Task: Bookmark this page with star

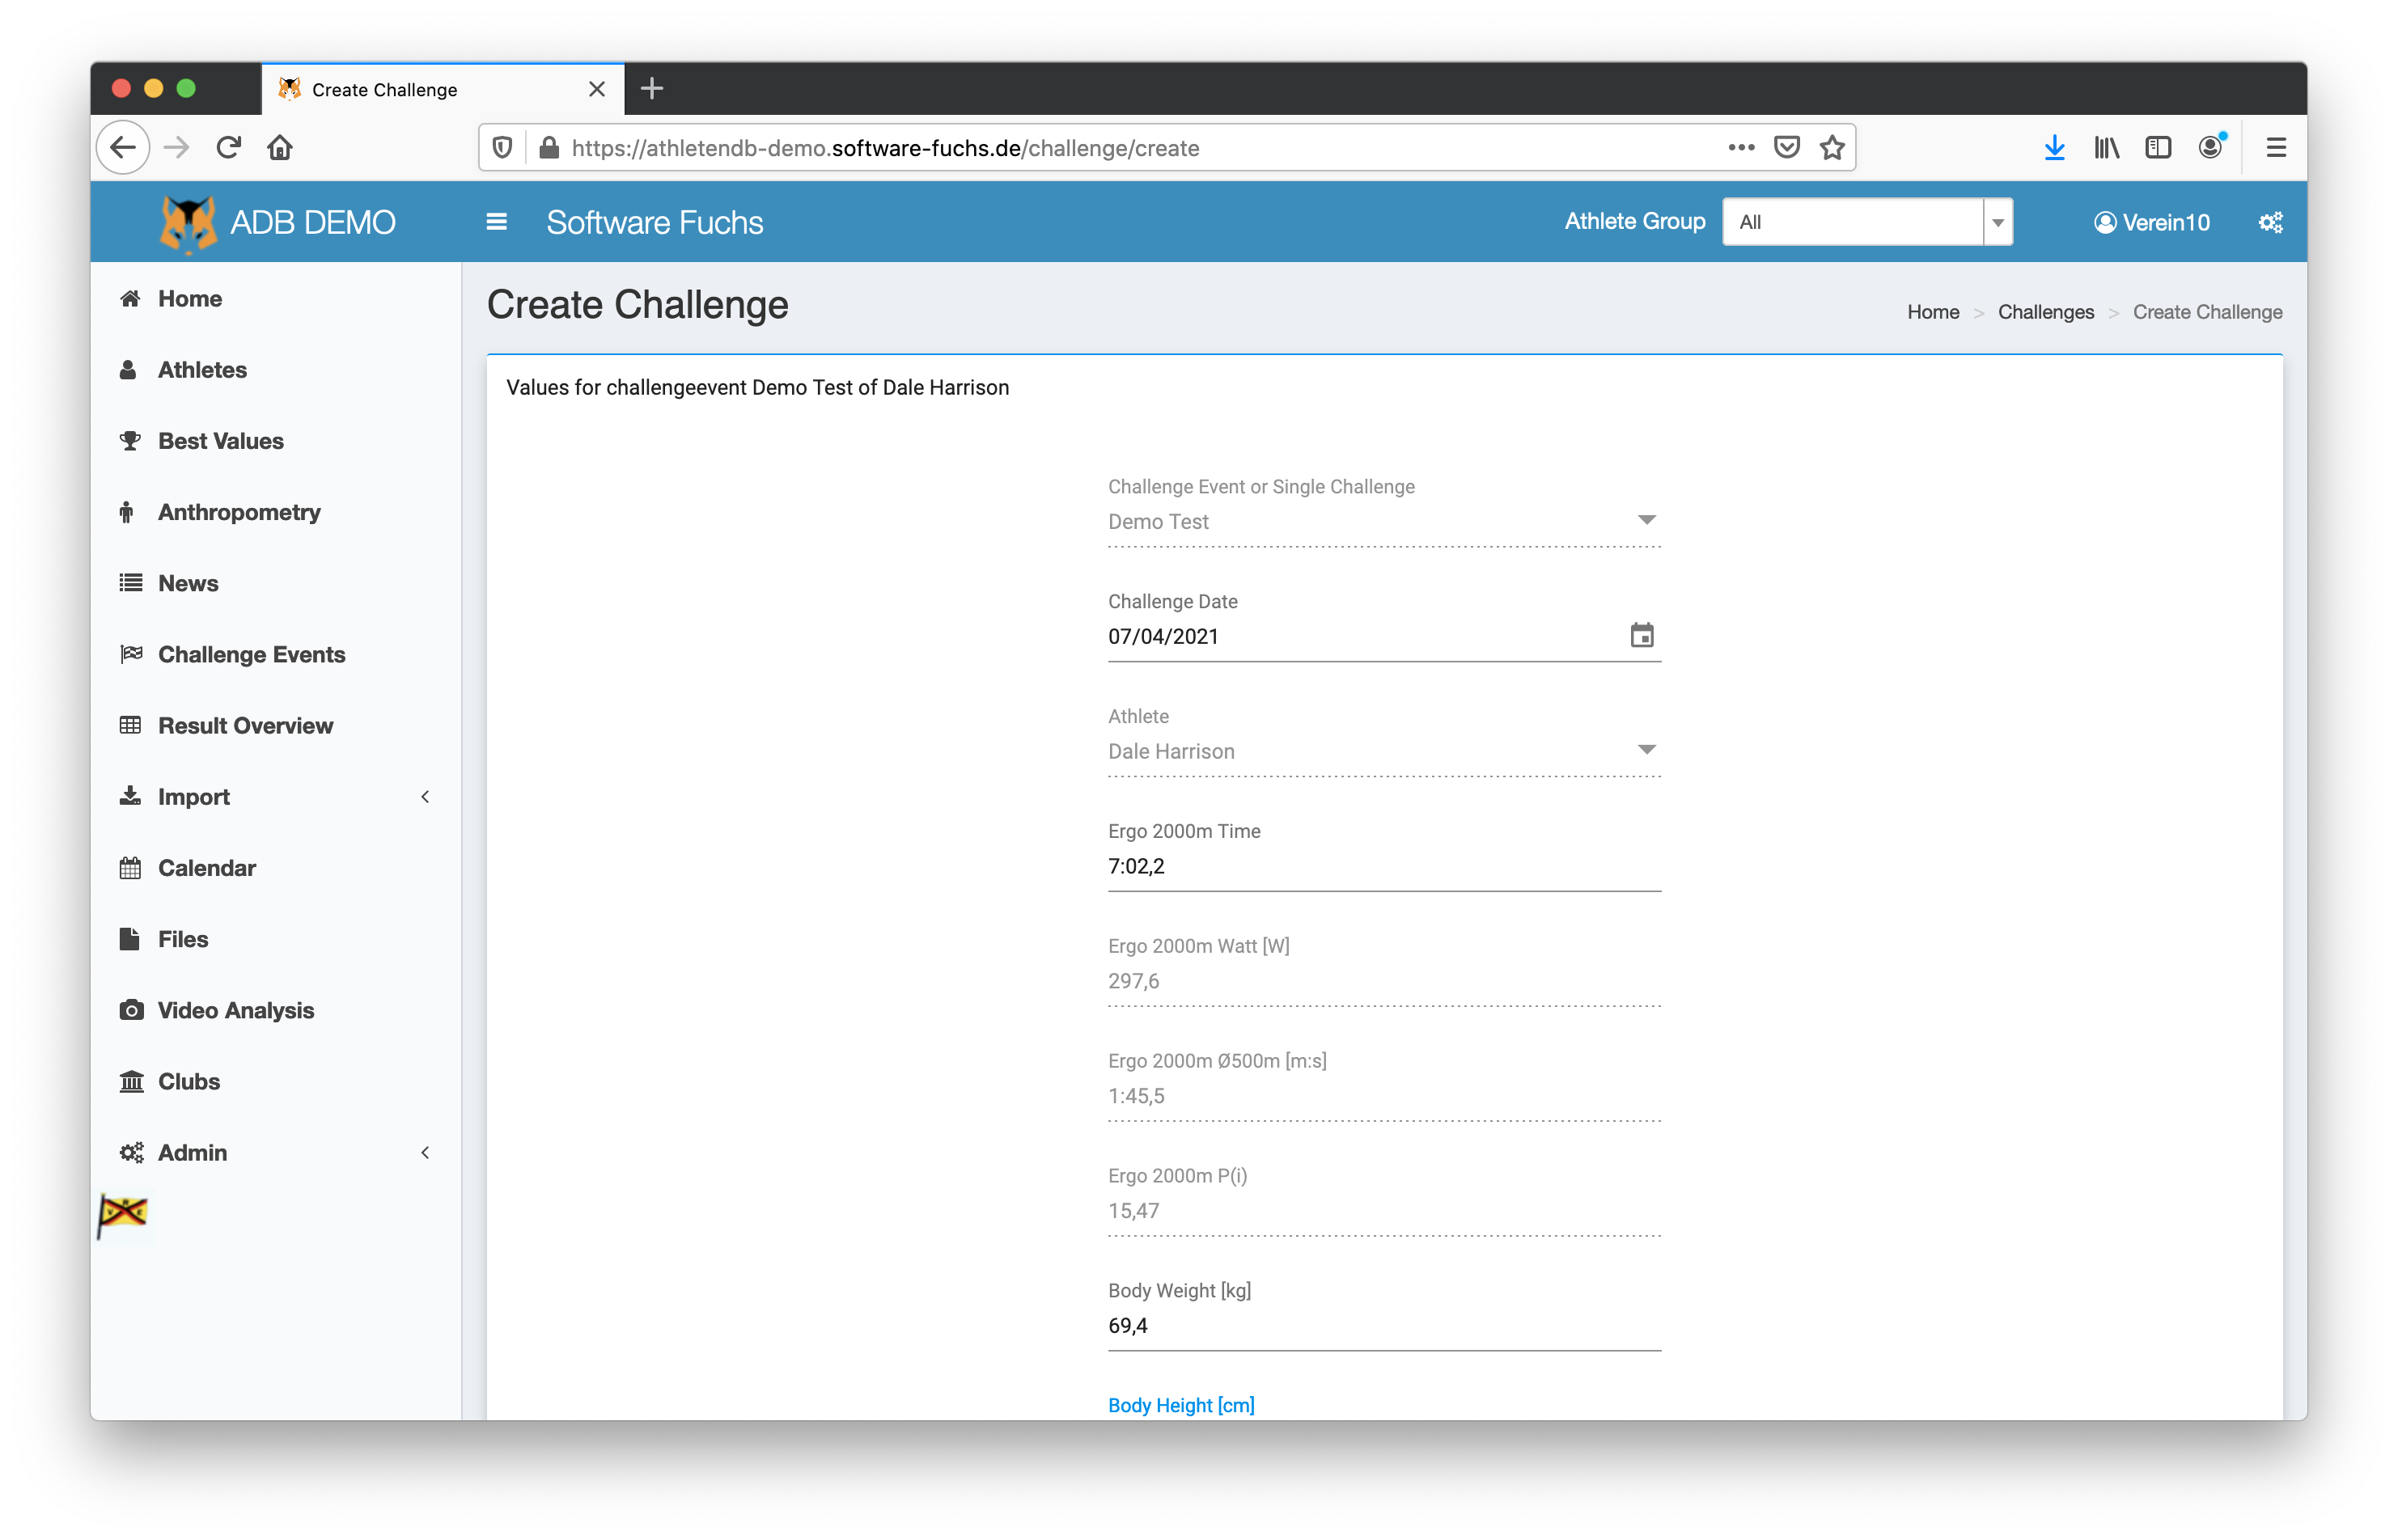Action: 1832,147
